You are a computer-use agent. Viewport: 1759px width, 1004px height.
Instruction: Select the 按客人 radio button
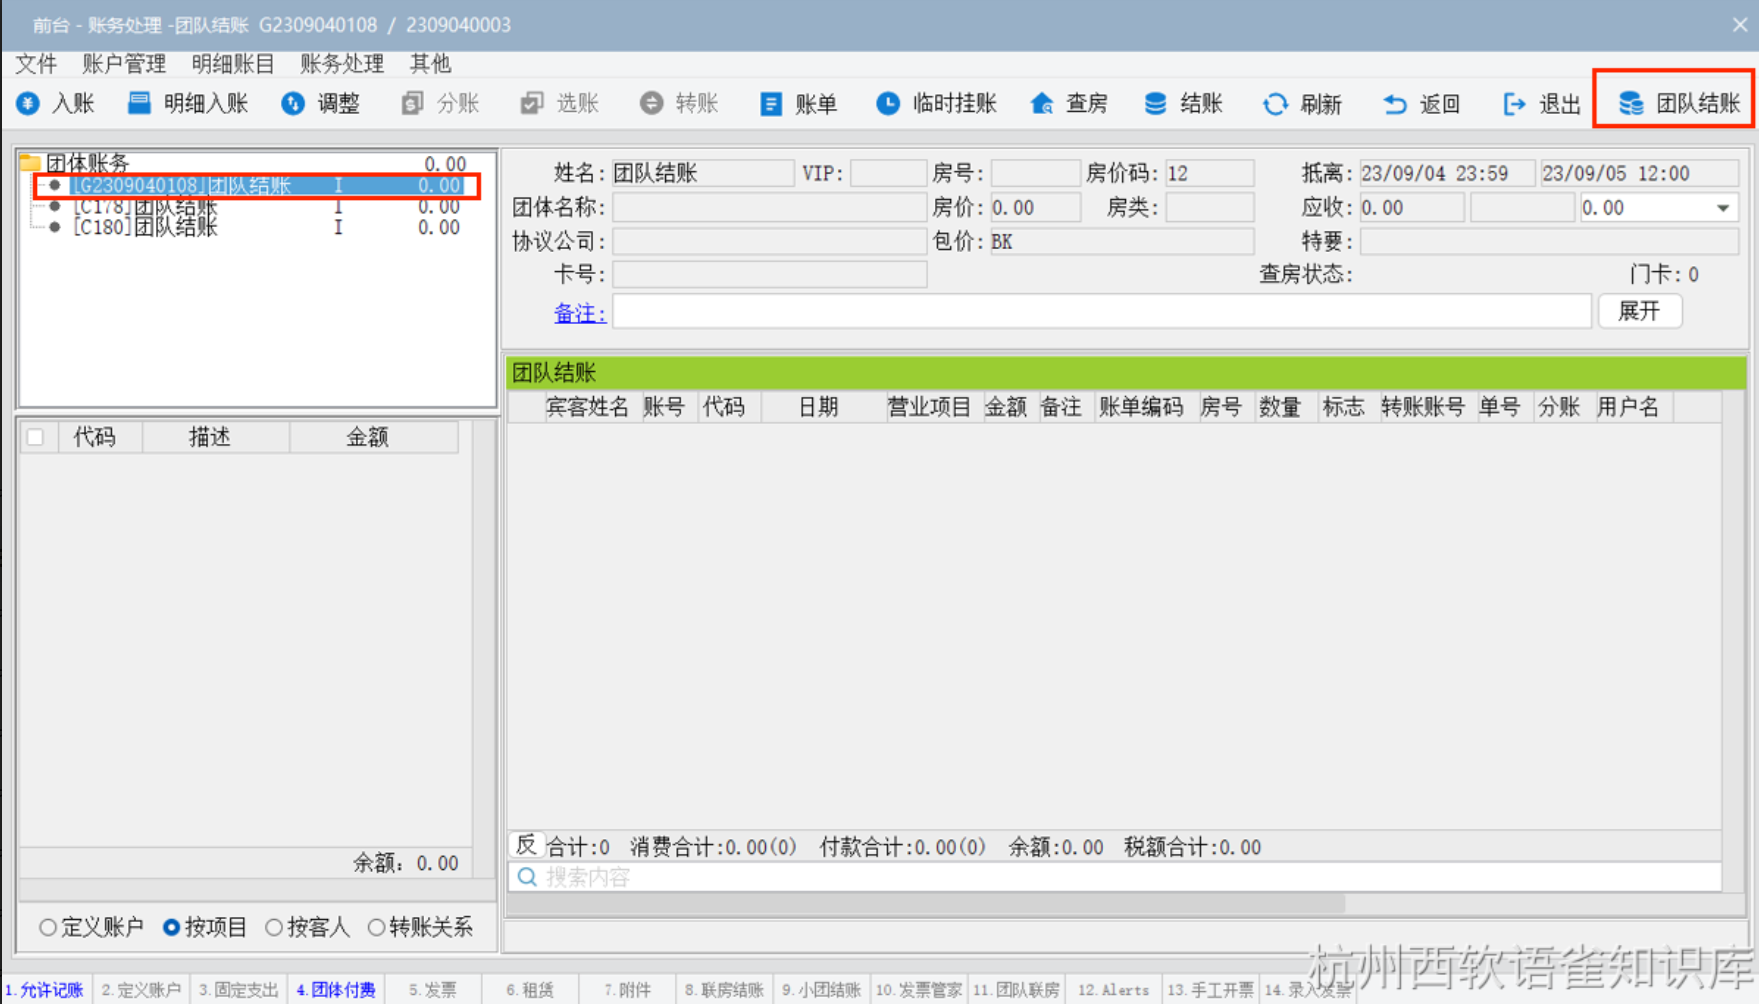(x=274, y=927)
